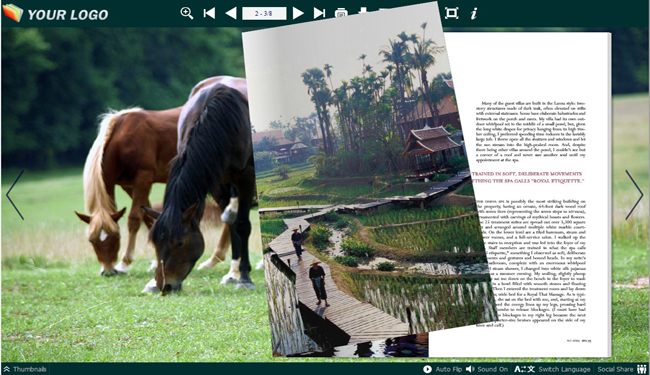Jump to the first page
650x375 pixels.
click(209, 13)
